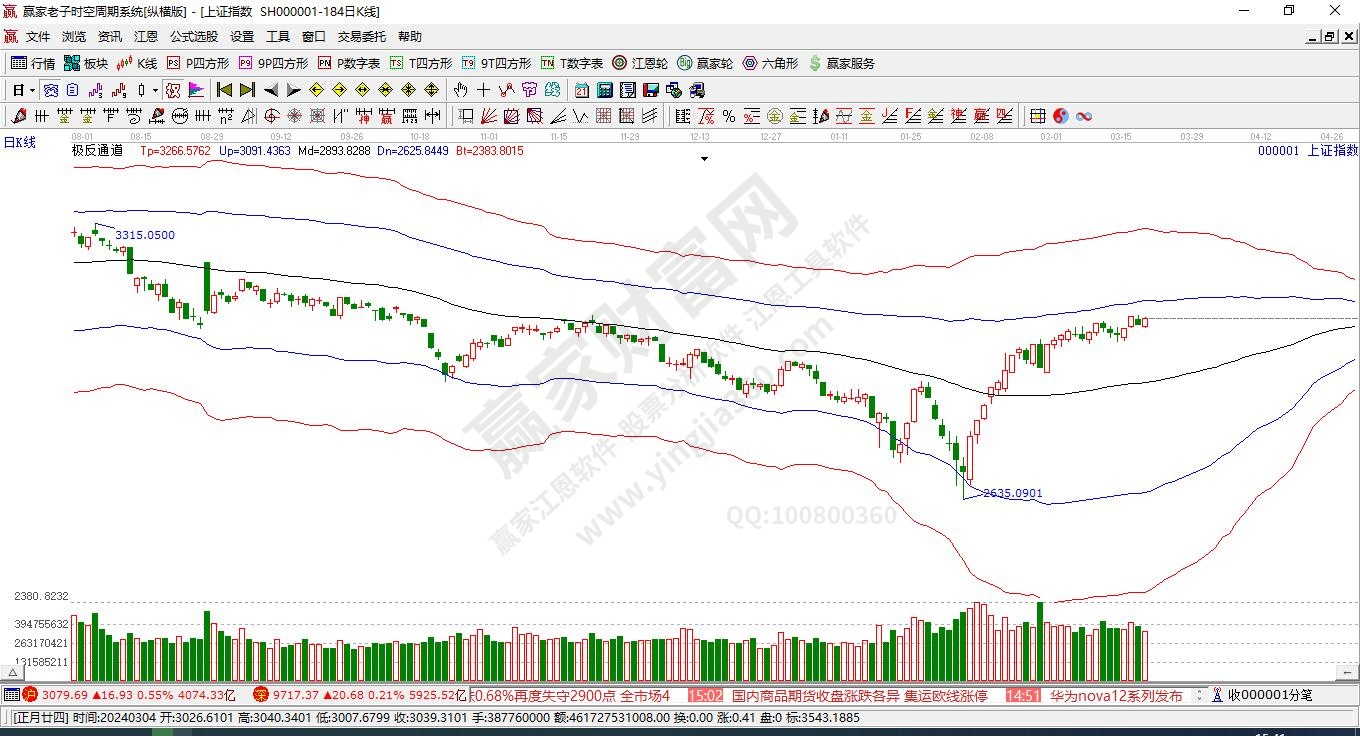Jump to first bar with skip-to-start icon

point(224,90)
